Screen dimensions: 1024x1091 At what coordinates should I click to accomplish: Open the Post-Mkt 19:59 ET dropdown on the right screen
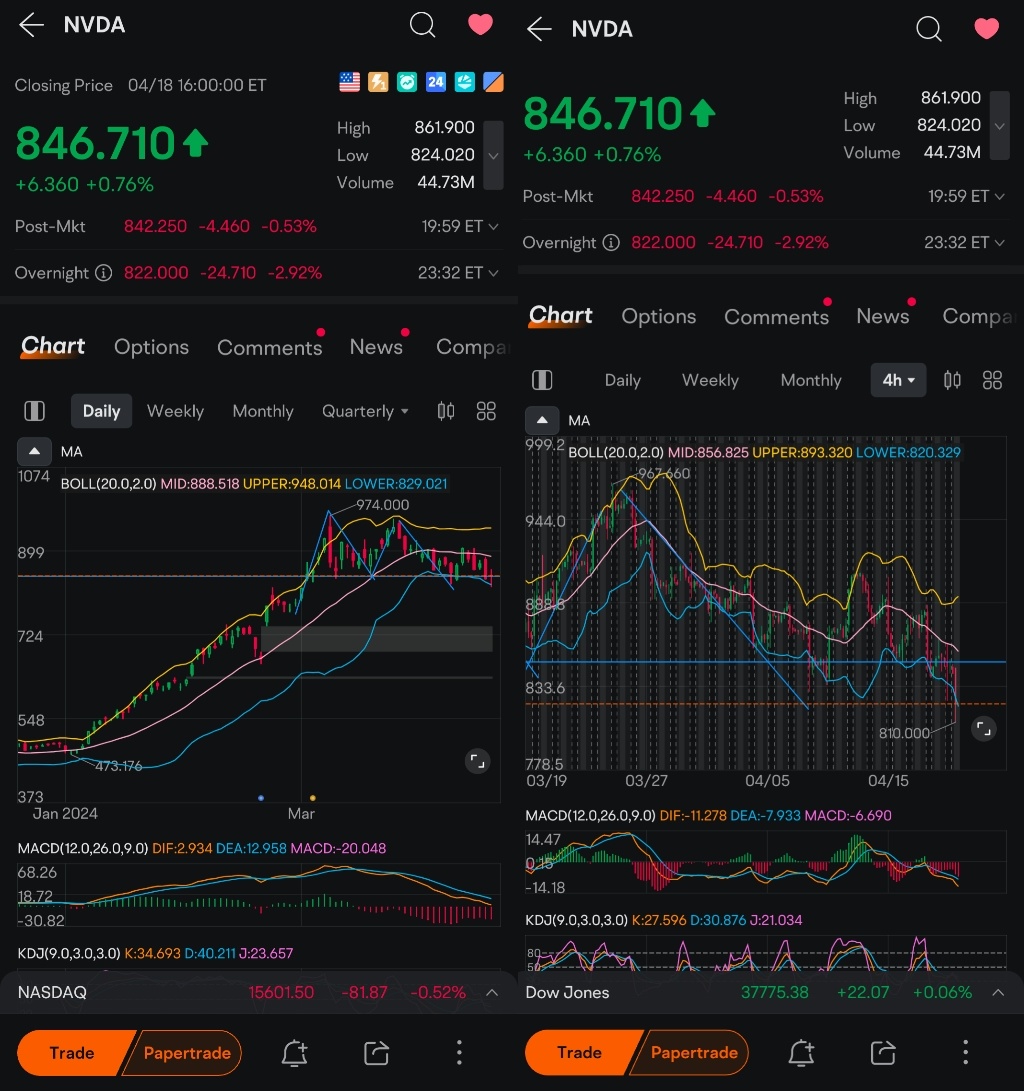[x=966, y=196]
